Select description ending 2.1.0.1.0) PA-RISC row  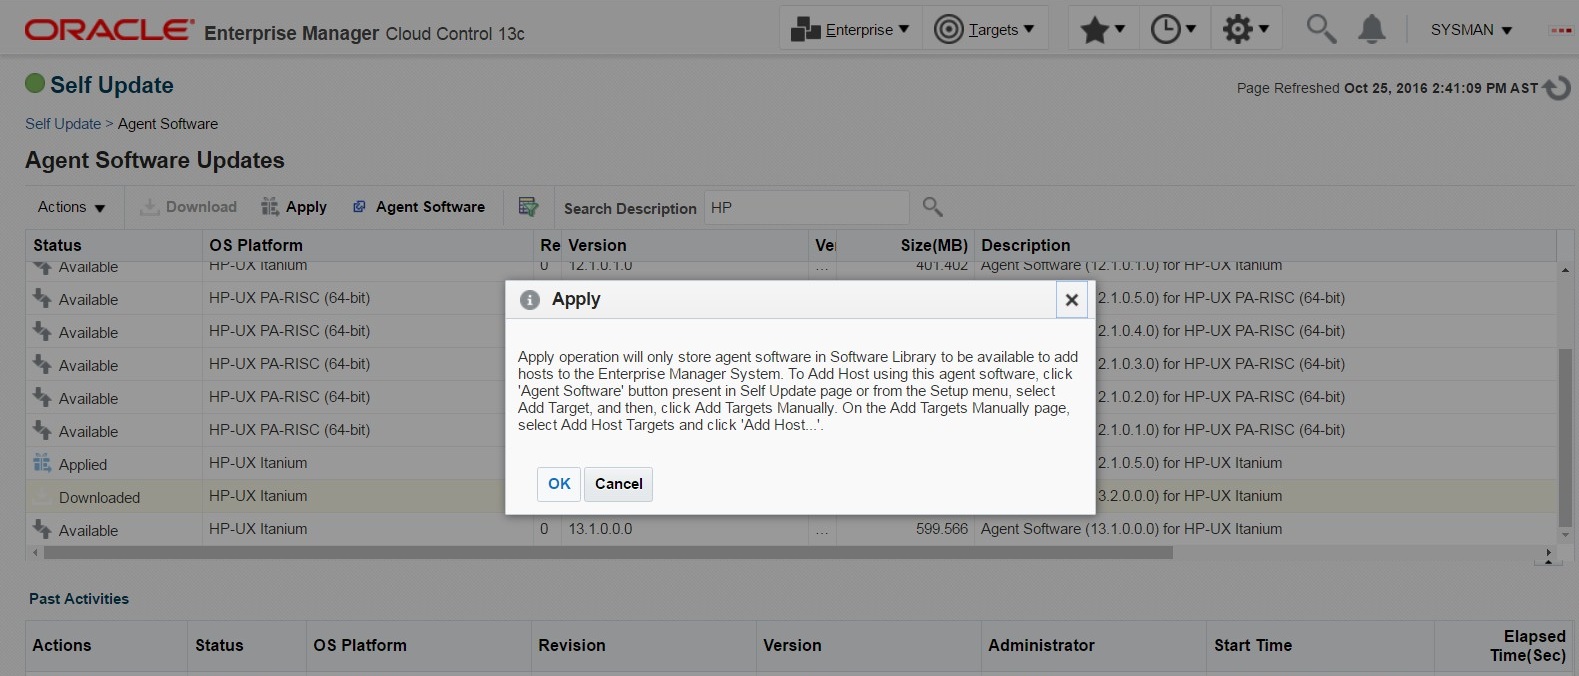(x=1221, y=430)
